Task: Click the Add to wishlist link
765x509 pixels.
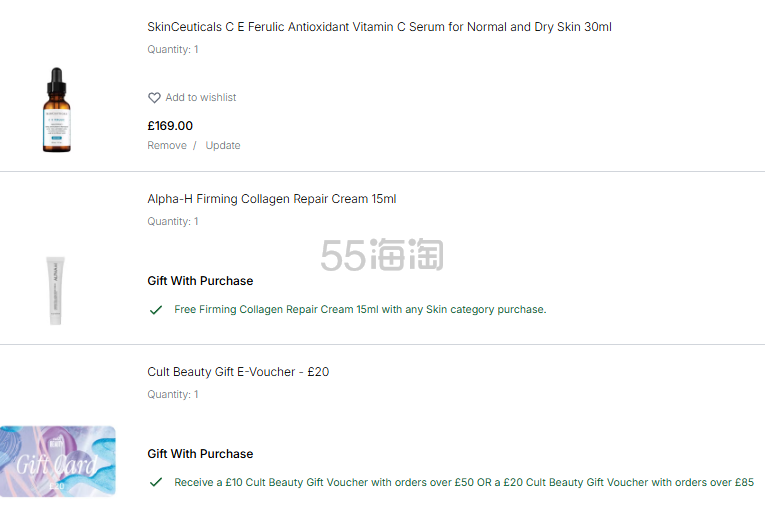Action: [200, 98]
